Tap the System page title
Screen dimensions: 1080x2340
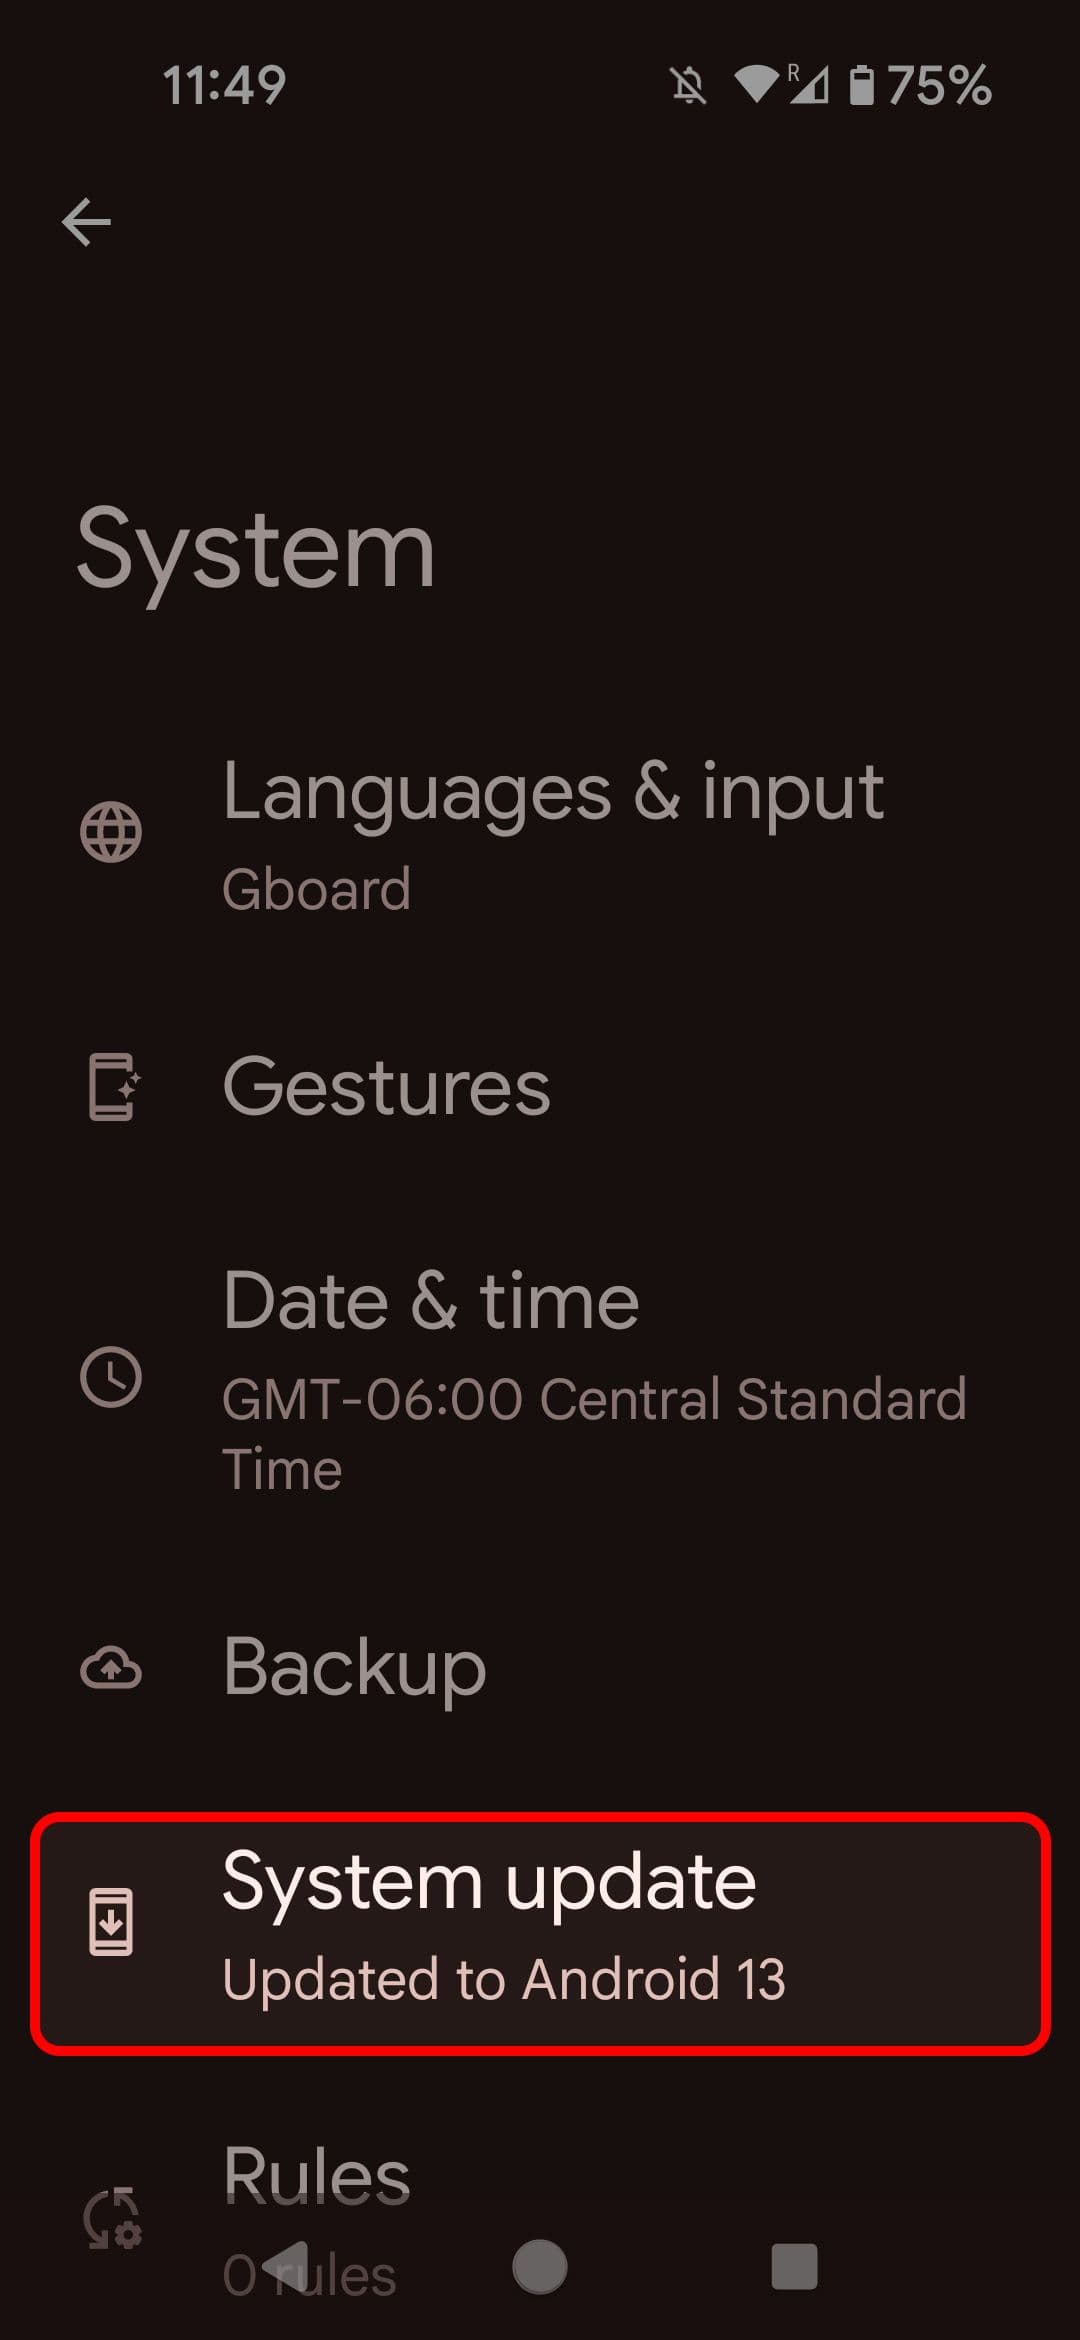[256, 549]
